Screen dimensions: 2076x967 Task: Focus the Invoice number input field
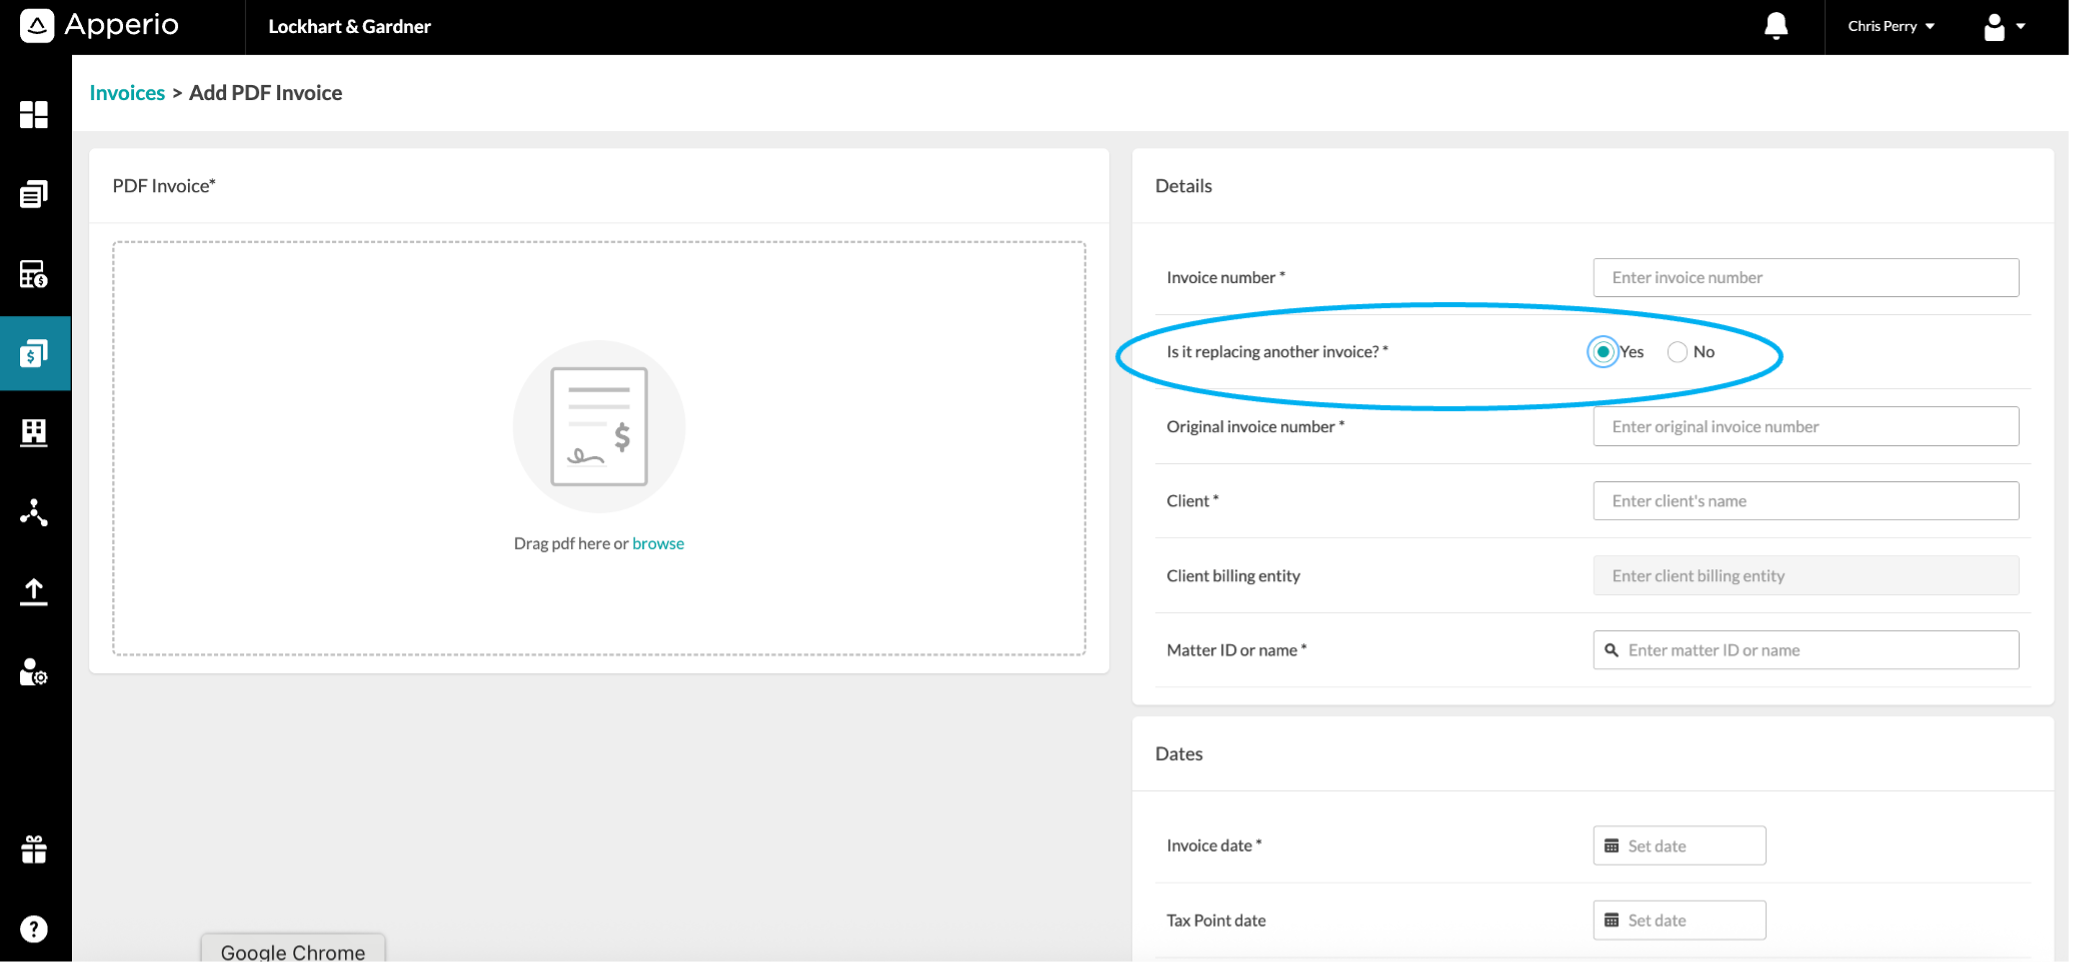click(1805, 277)
